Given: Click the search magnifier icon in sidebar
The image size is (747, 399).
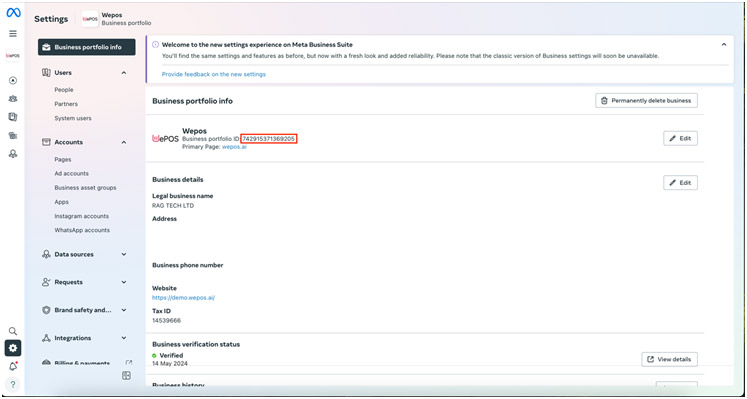Looking at the screenshot, I should click(13, 331).
